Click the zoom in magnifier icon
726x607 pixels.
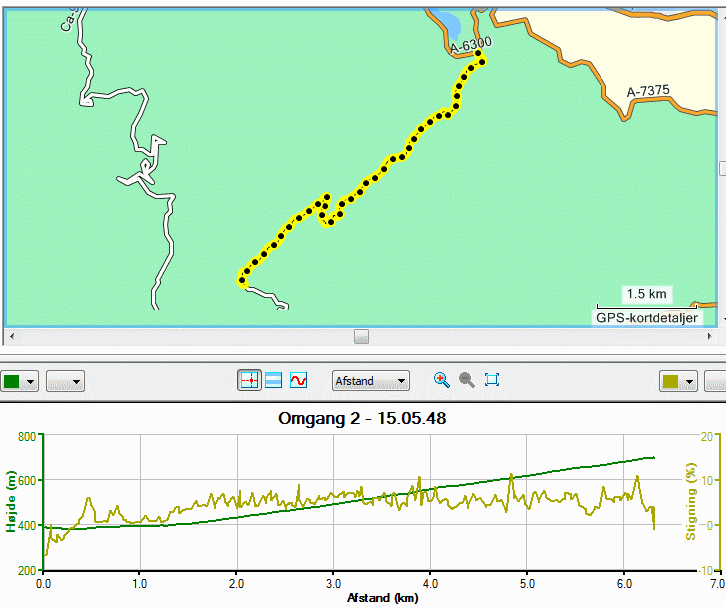pos(442,380)
